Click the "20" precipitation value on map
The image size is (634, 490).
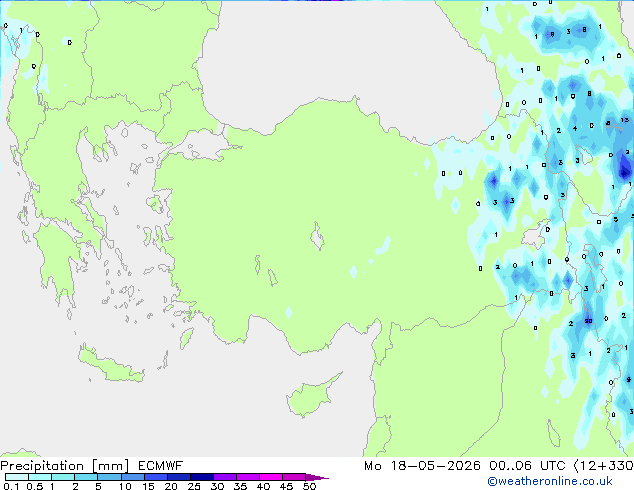coord(588,321)
